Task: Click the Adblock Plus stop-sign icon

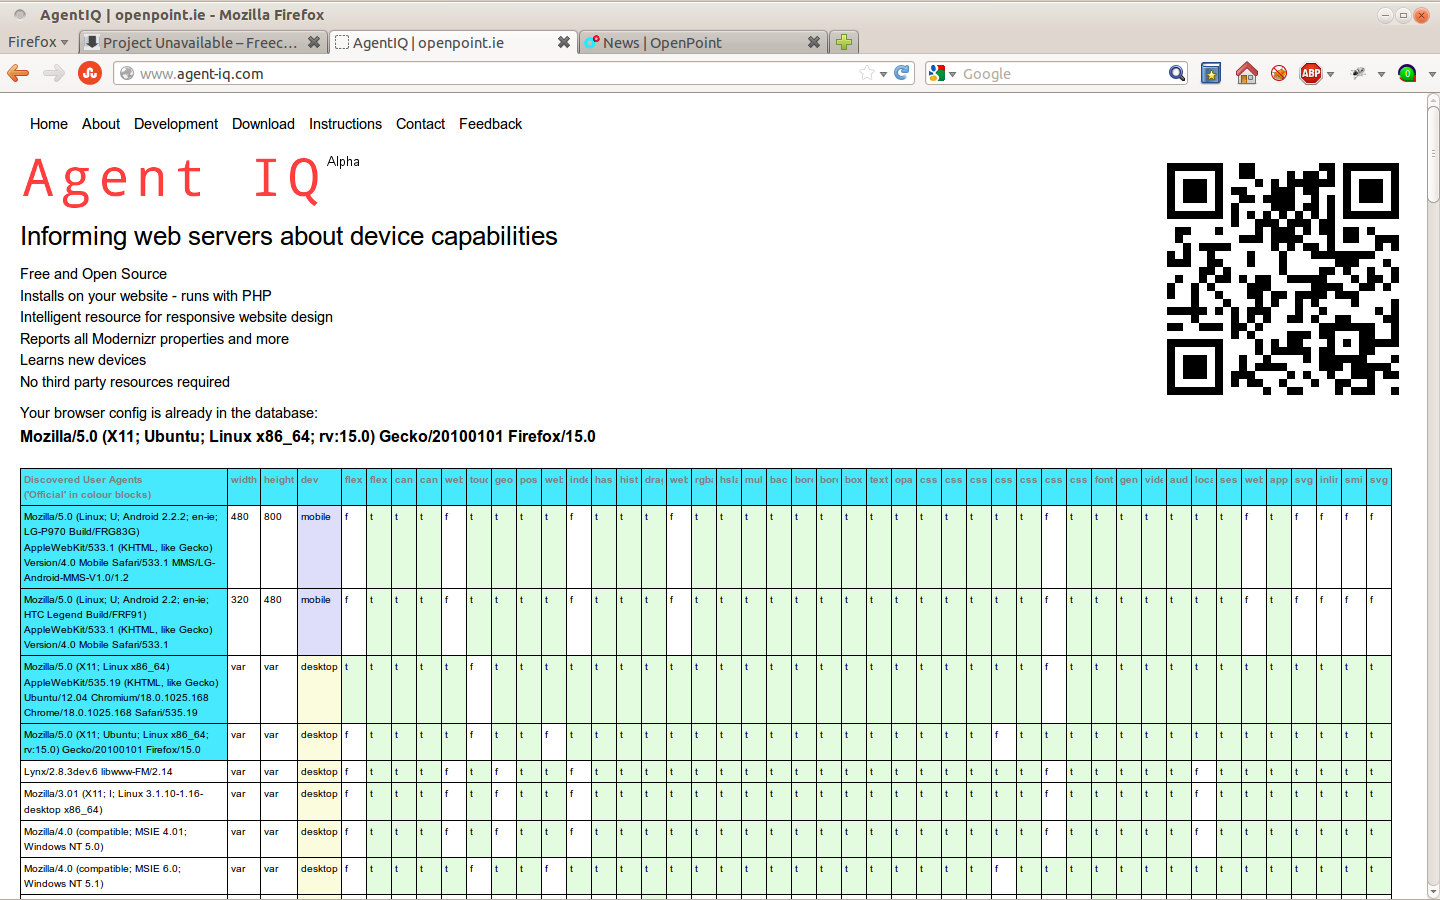Action: [x=1312, y=73]
